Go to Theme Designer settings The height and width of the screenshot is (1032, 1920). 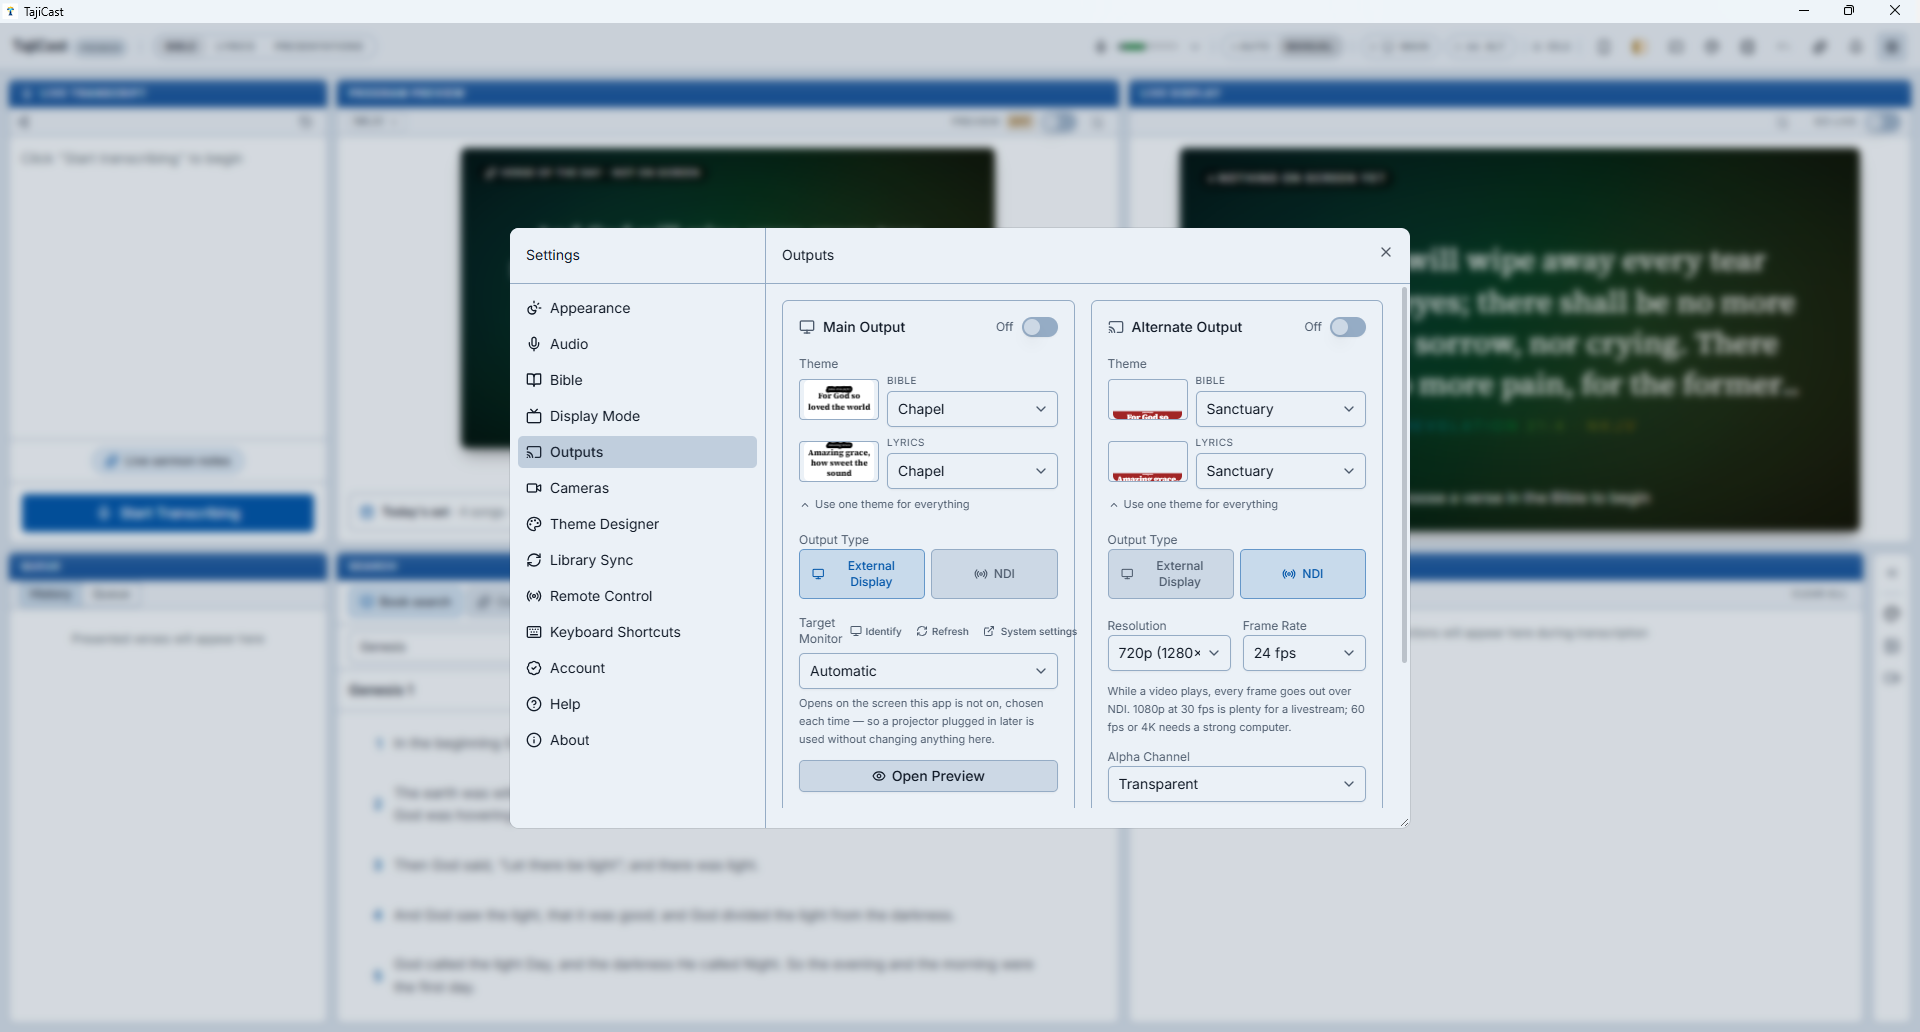pos(637,524)
